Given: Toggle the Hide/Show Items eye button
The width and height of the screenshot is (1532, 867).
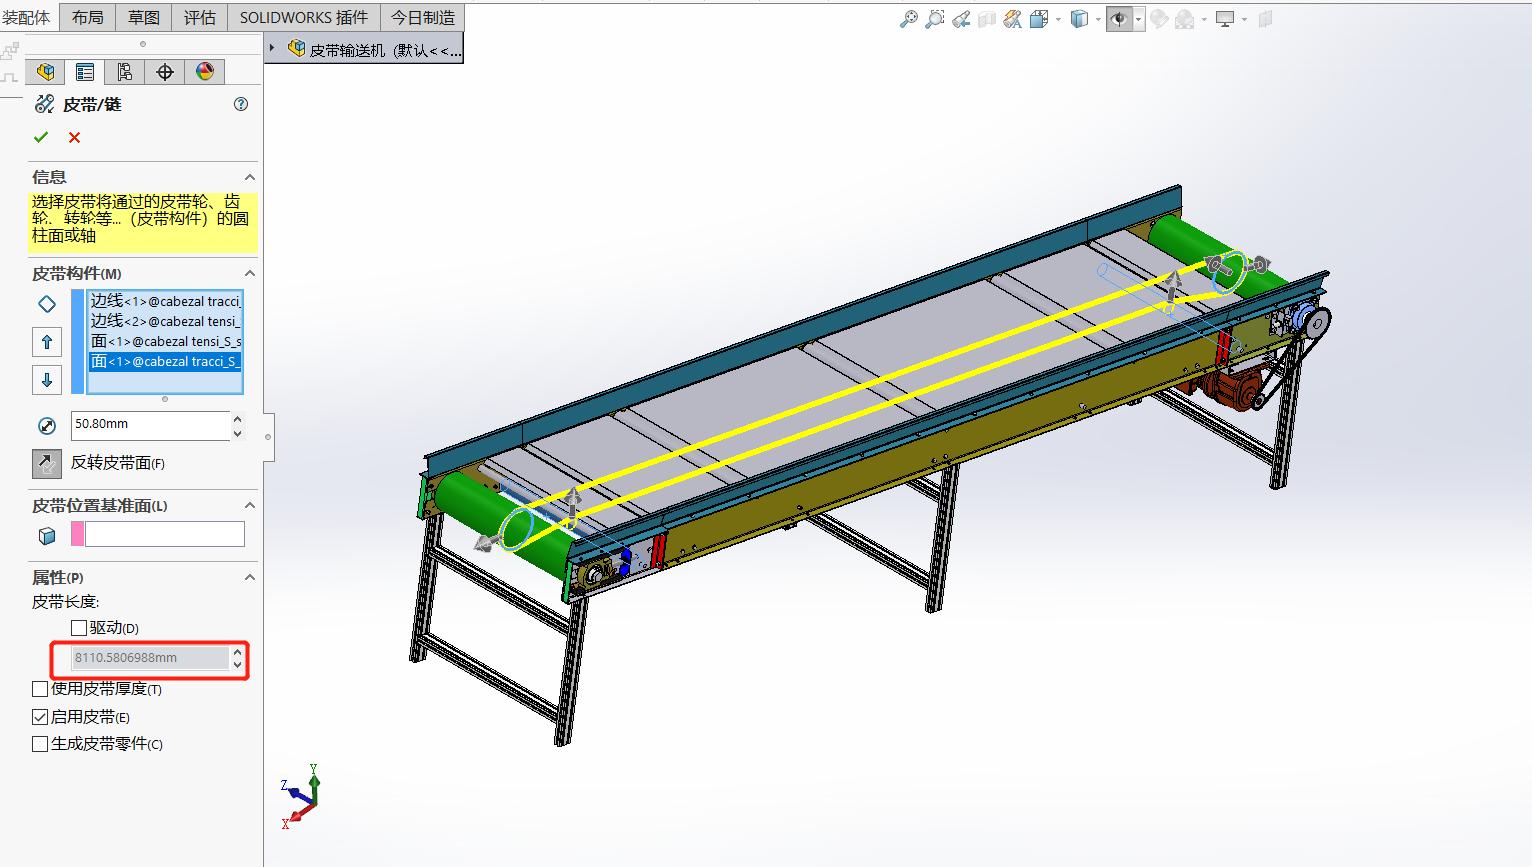Looking at the screenshot, I should click(1119, 18).
